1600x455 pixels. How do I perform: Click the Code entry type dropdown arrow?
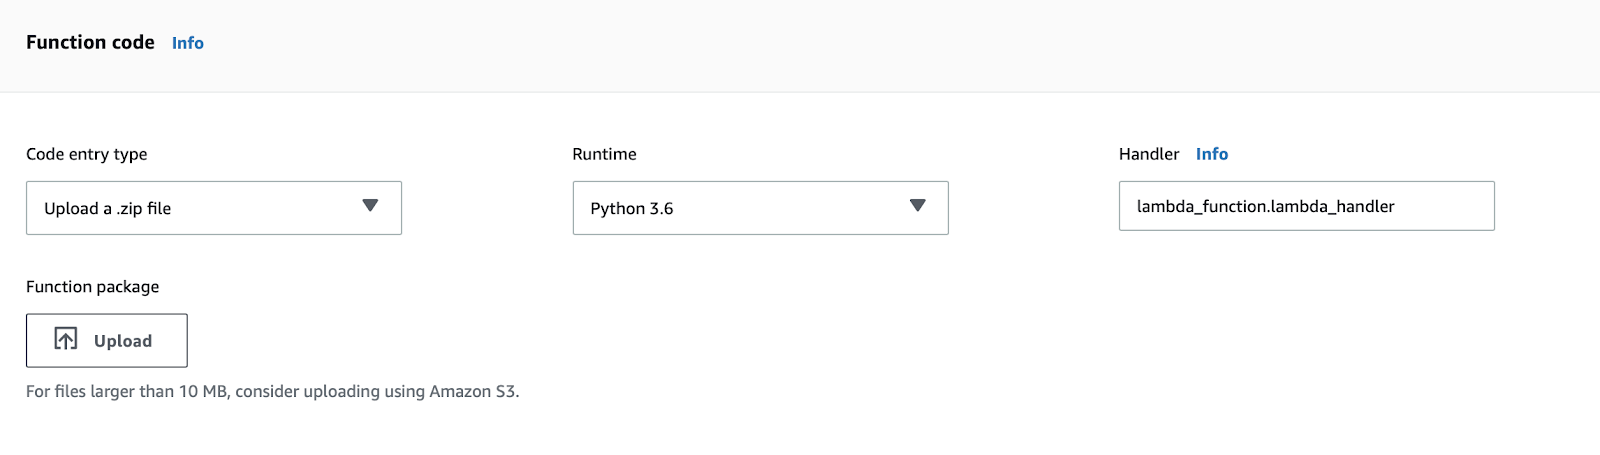tap(370, 206)
